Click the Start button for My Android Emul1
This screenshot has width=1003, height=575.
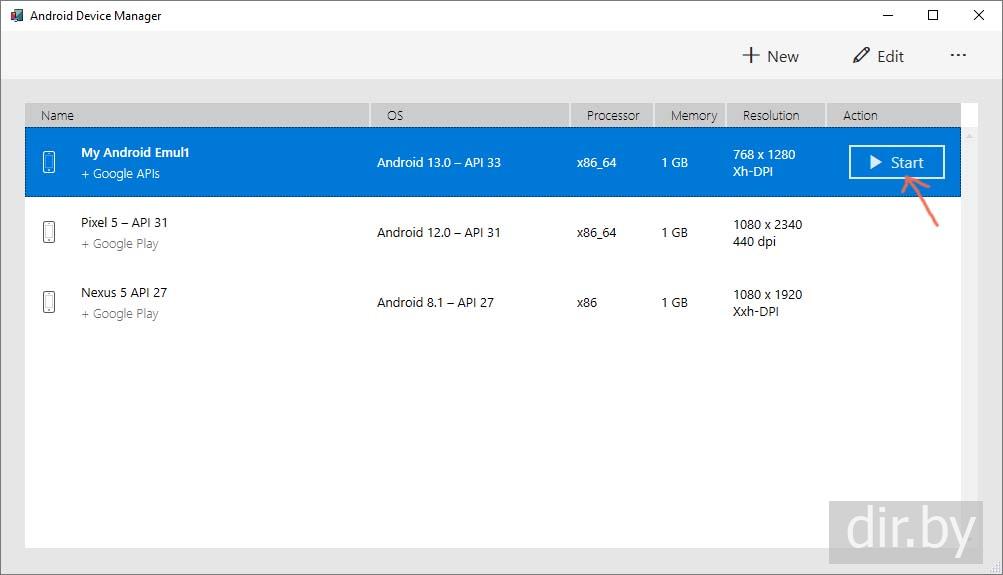point(896,162)
